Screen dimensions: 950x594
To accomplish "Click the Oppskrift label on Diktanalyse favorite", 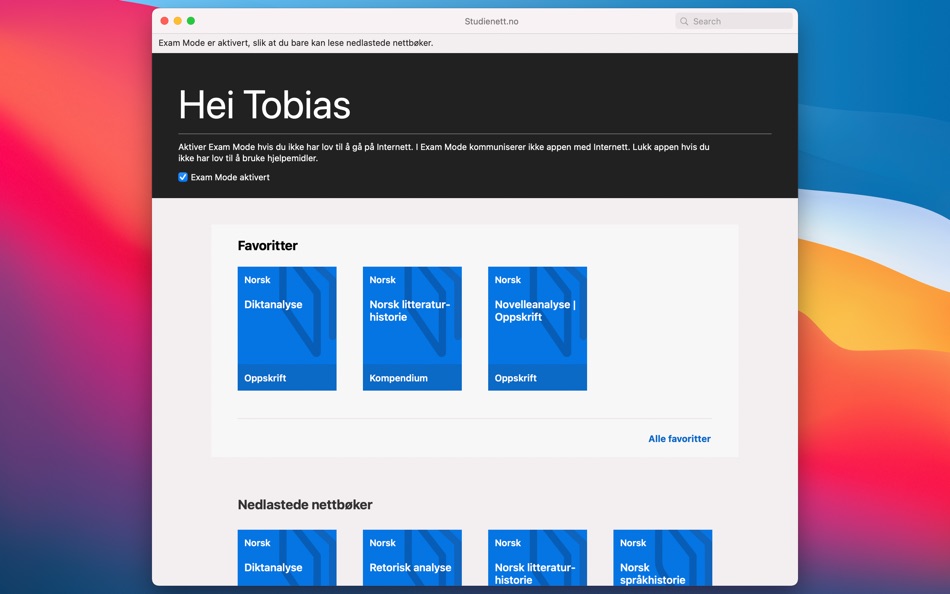I will point(265,378).
